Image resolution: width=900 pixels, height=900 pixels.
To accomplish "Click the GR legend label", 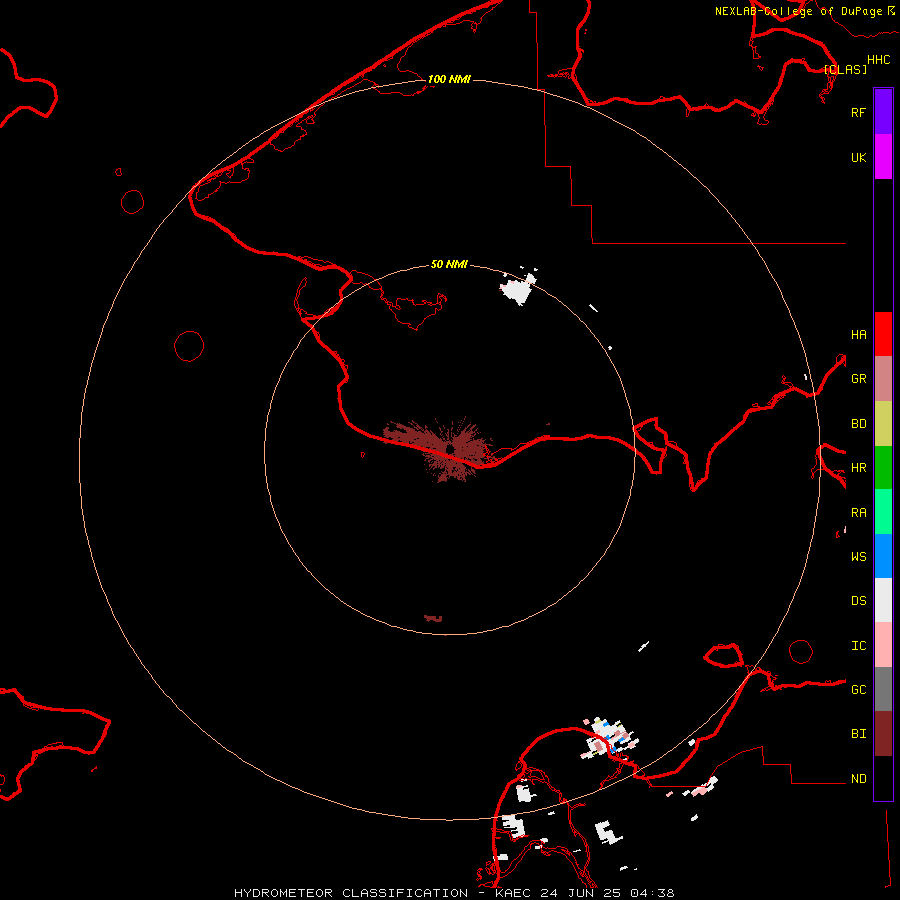I will pyautogui.click(x=858, y=378).
